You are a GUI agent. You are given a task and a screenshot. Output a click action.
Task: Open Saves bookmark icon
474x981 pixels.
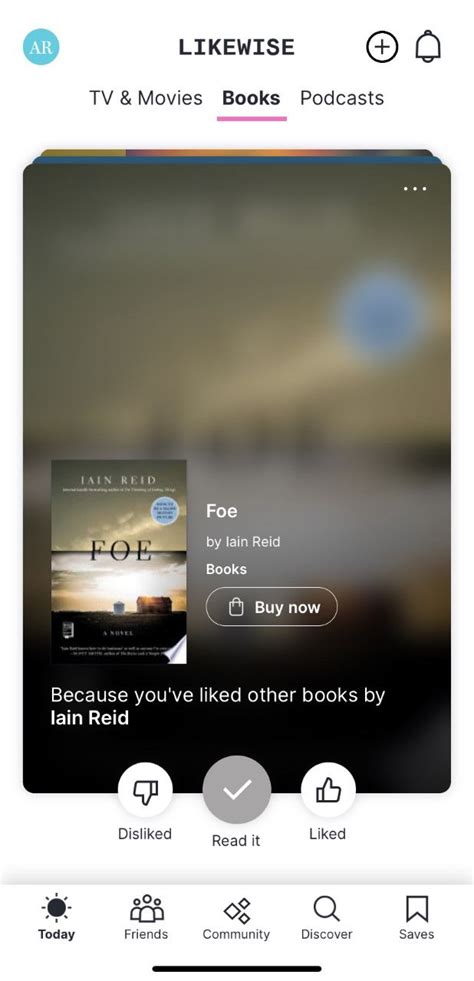[x=416, y=917]
